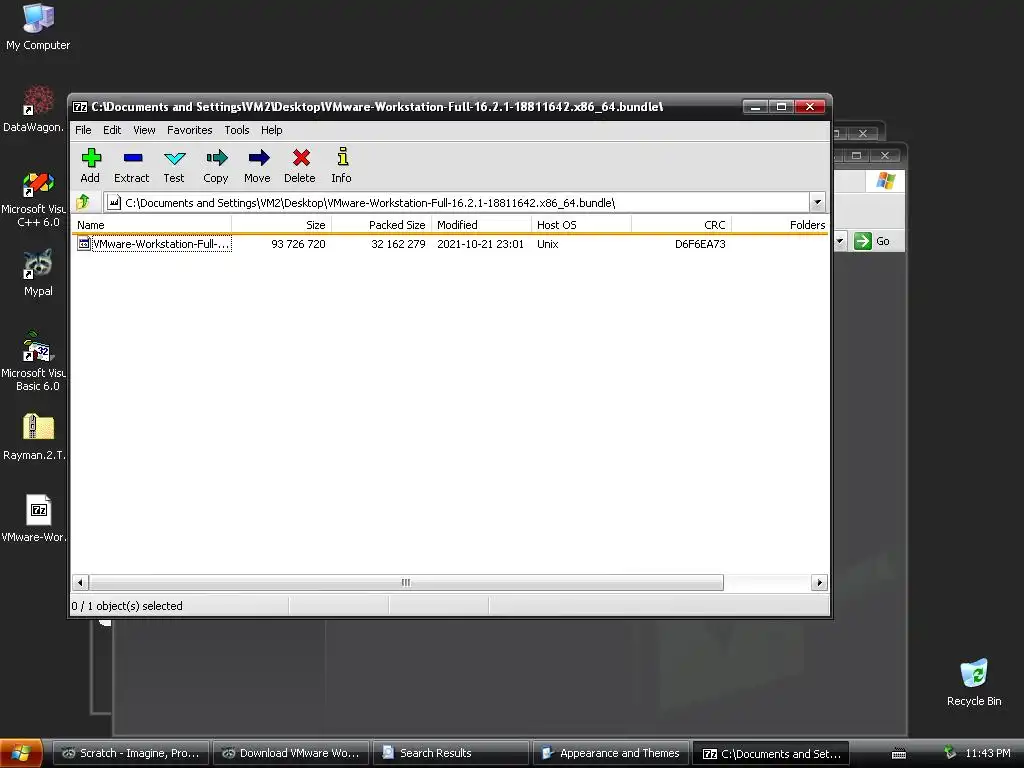Click the Unix host OS cell
Screen dimensions: 1024x768
click(x=548, y=244)
